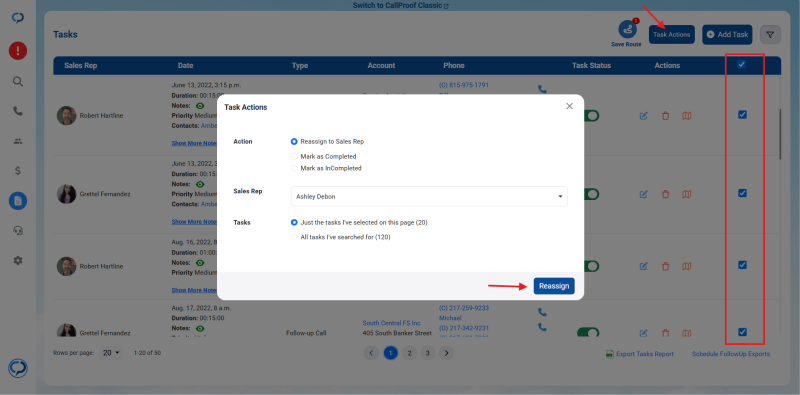
Task: Open the chat bubble icon at the sidebar bottom
Action: pos(18,368)
